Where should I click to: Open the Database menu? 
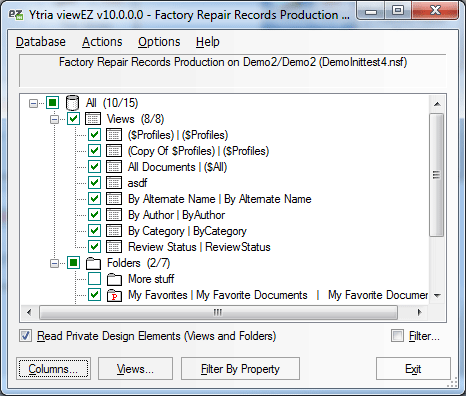point(41,42)
